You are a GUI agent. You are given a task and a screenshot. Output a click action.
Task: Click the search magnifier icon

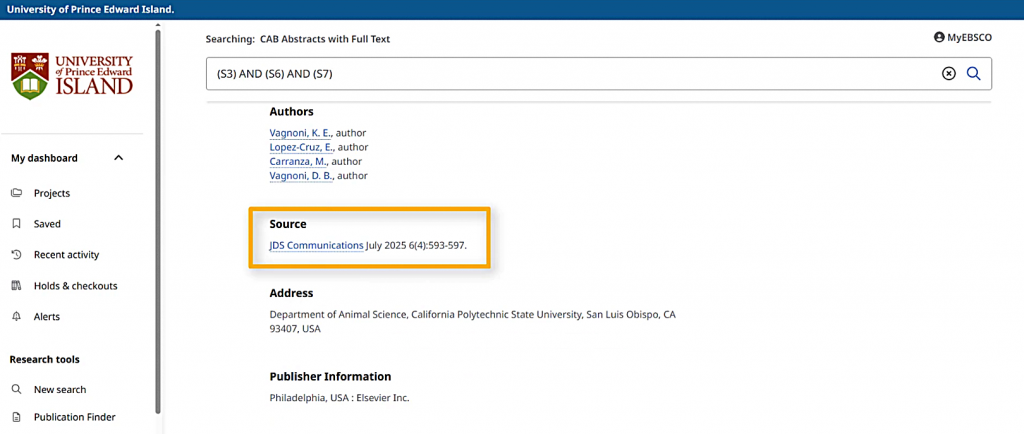coord(973,73)
